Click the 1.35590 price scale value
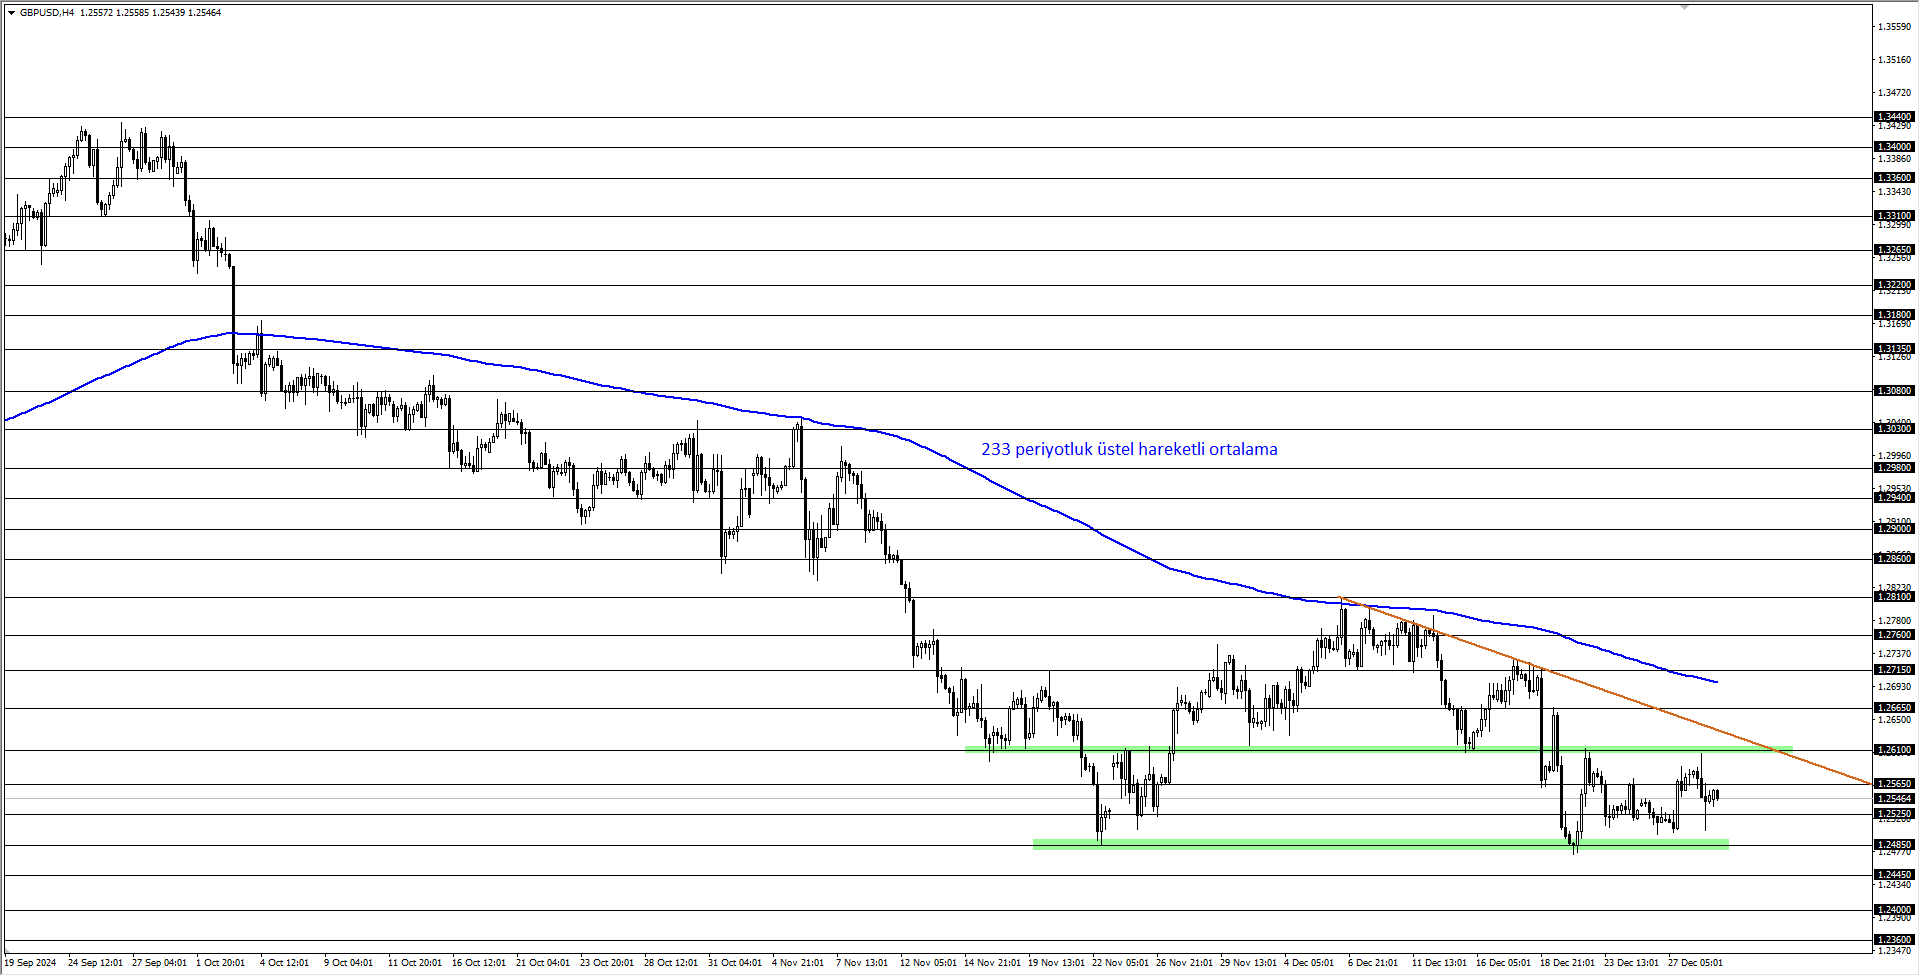 [1895, 27]
